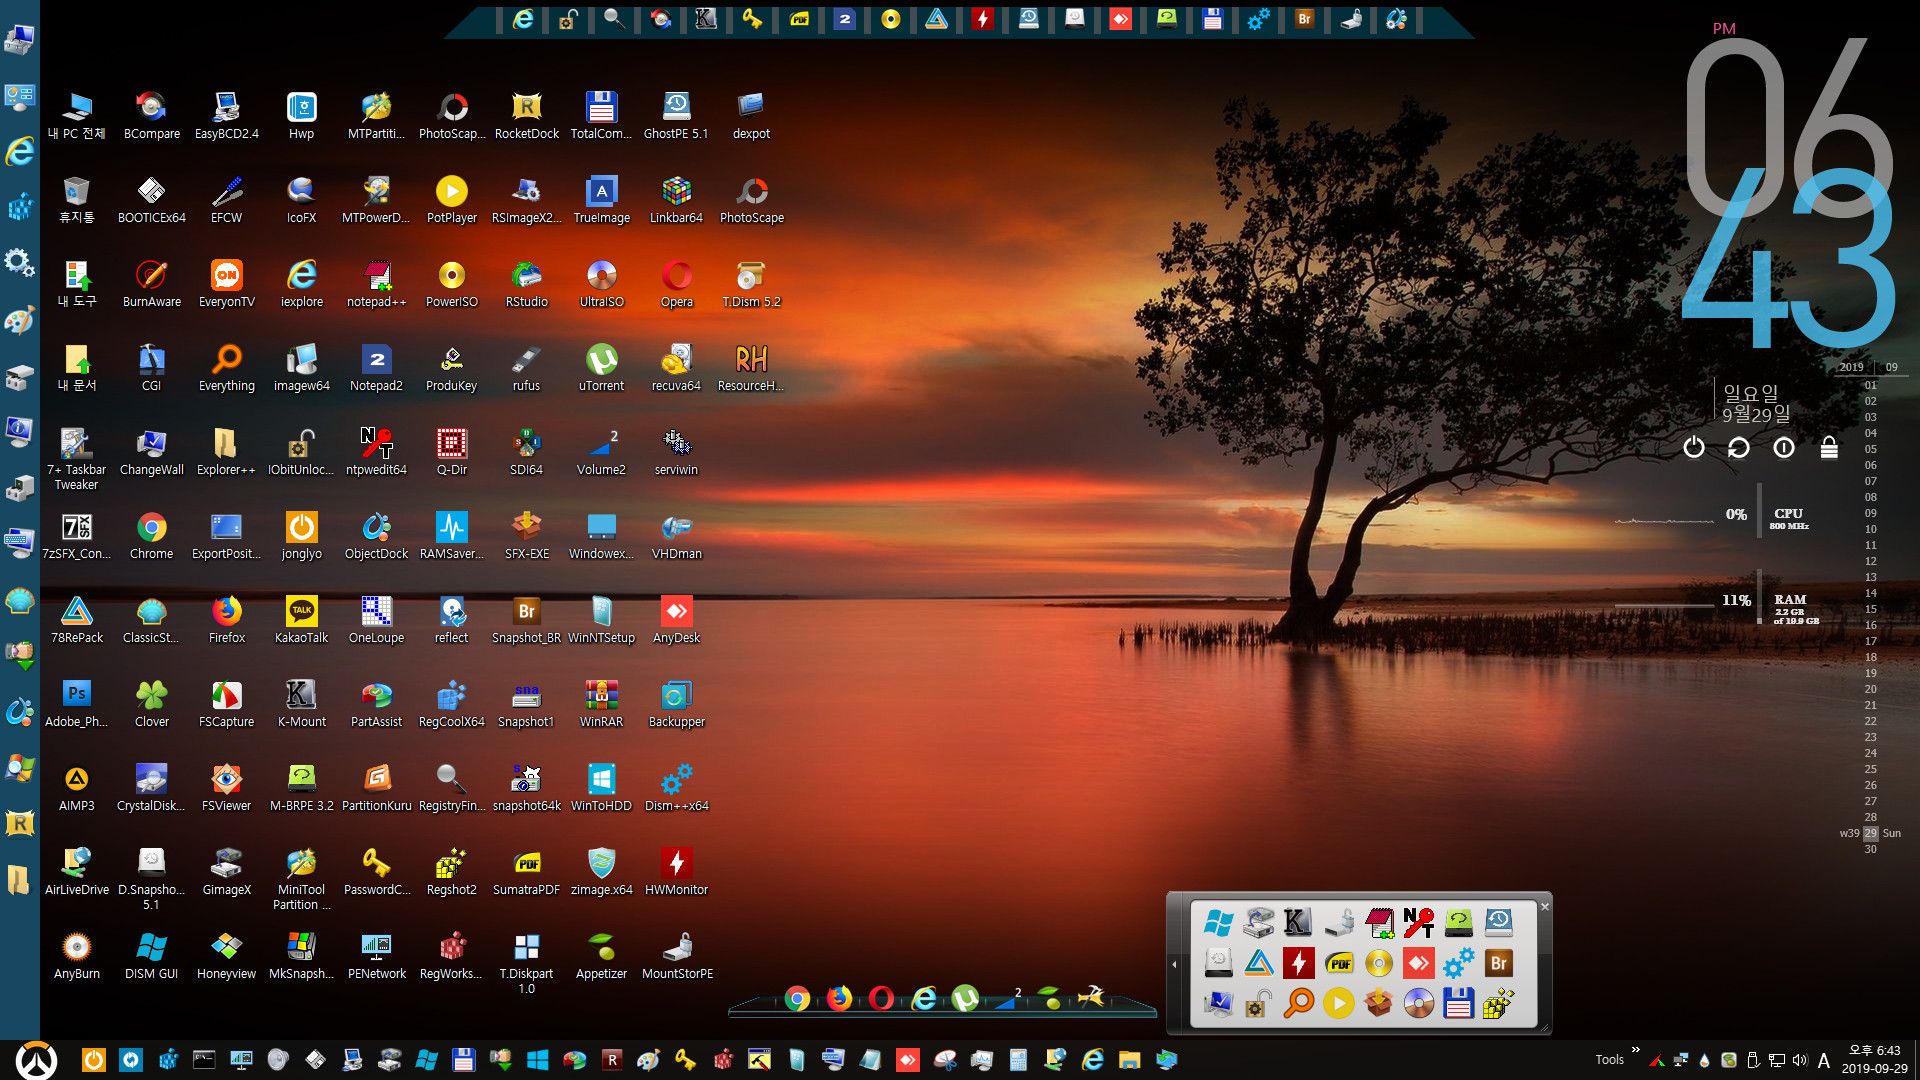Viewport: 1920px width, 1080px height.
Task: Click the taskbar clock showing 오후 6:43
Action: click(1874, 1060)
